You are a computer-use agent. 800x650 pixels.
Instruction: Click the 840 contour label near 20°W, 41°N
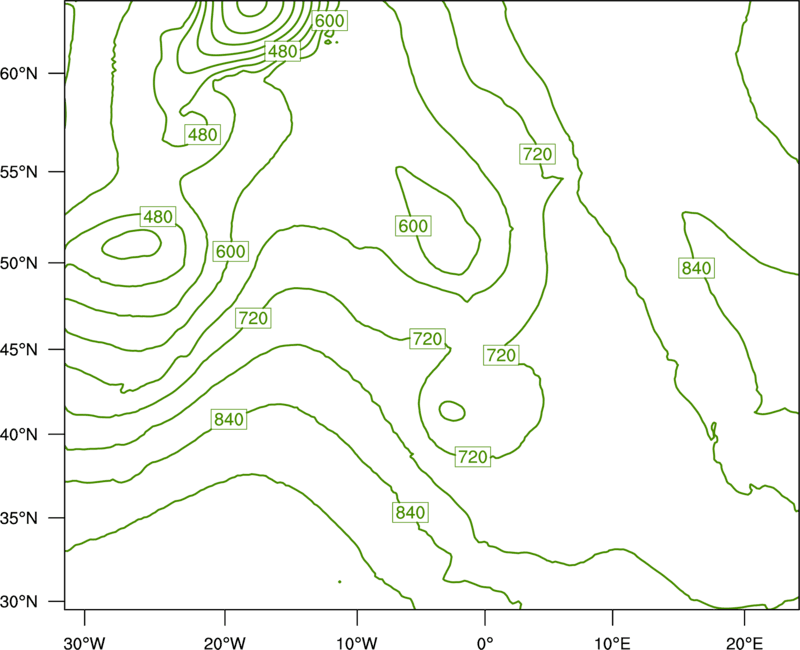[x=229, y=419]
